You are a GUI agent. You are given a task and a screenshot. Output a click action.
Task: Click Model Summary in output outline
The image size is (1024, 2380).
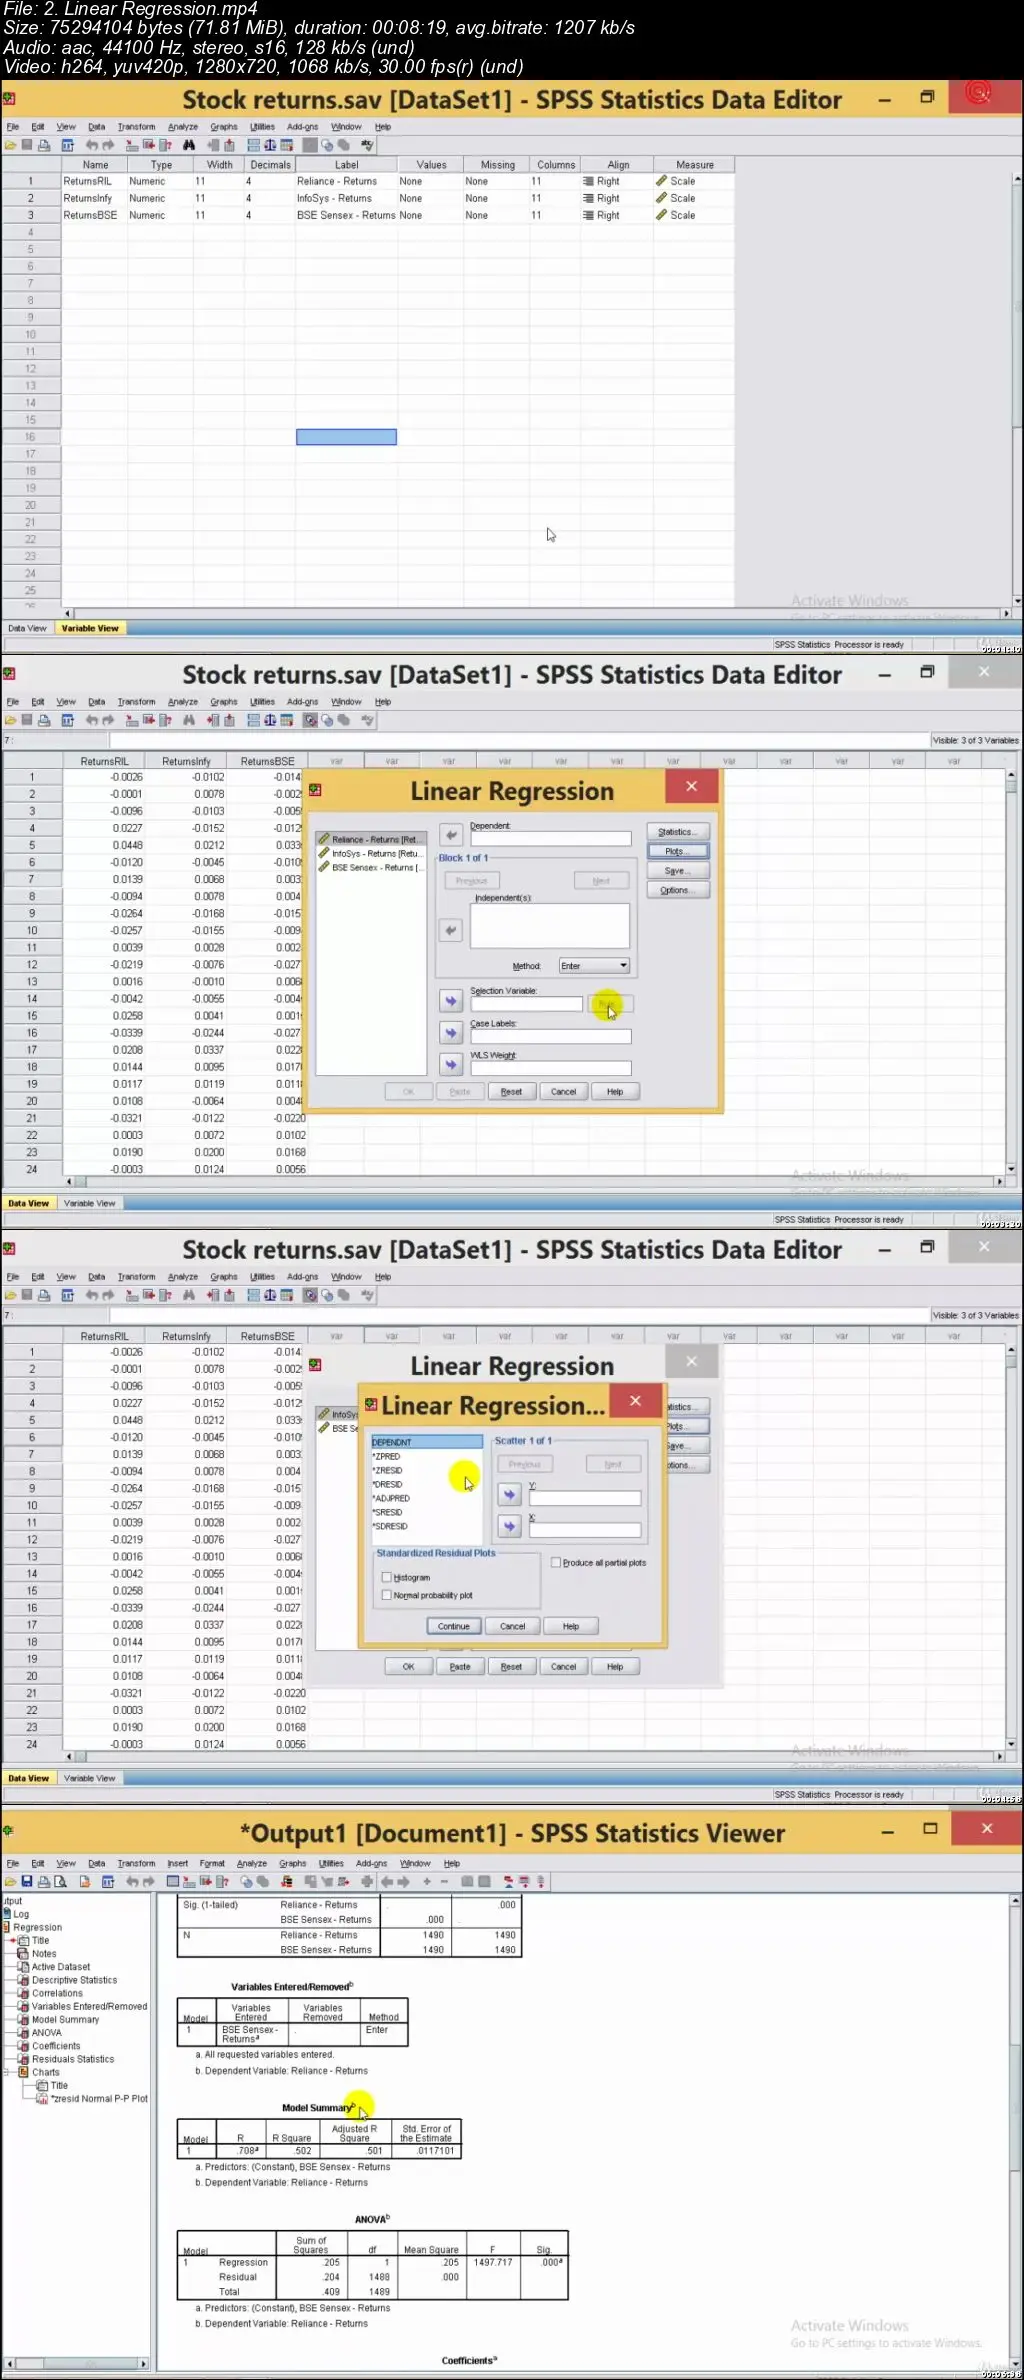tap(66, 2019)
